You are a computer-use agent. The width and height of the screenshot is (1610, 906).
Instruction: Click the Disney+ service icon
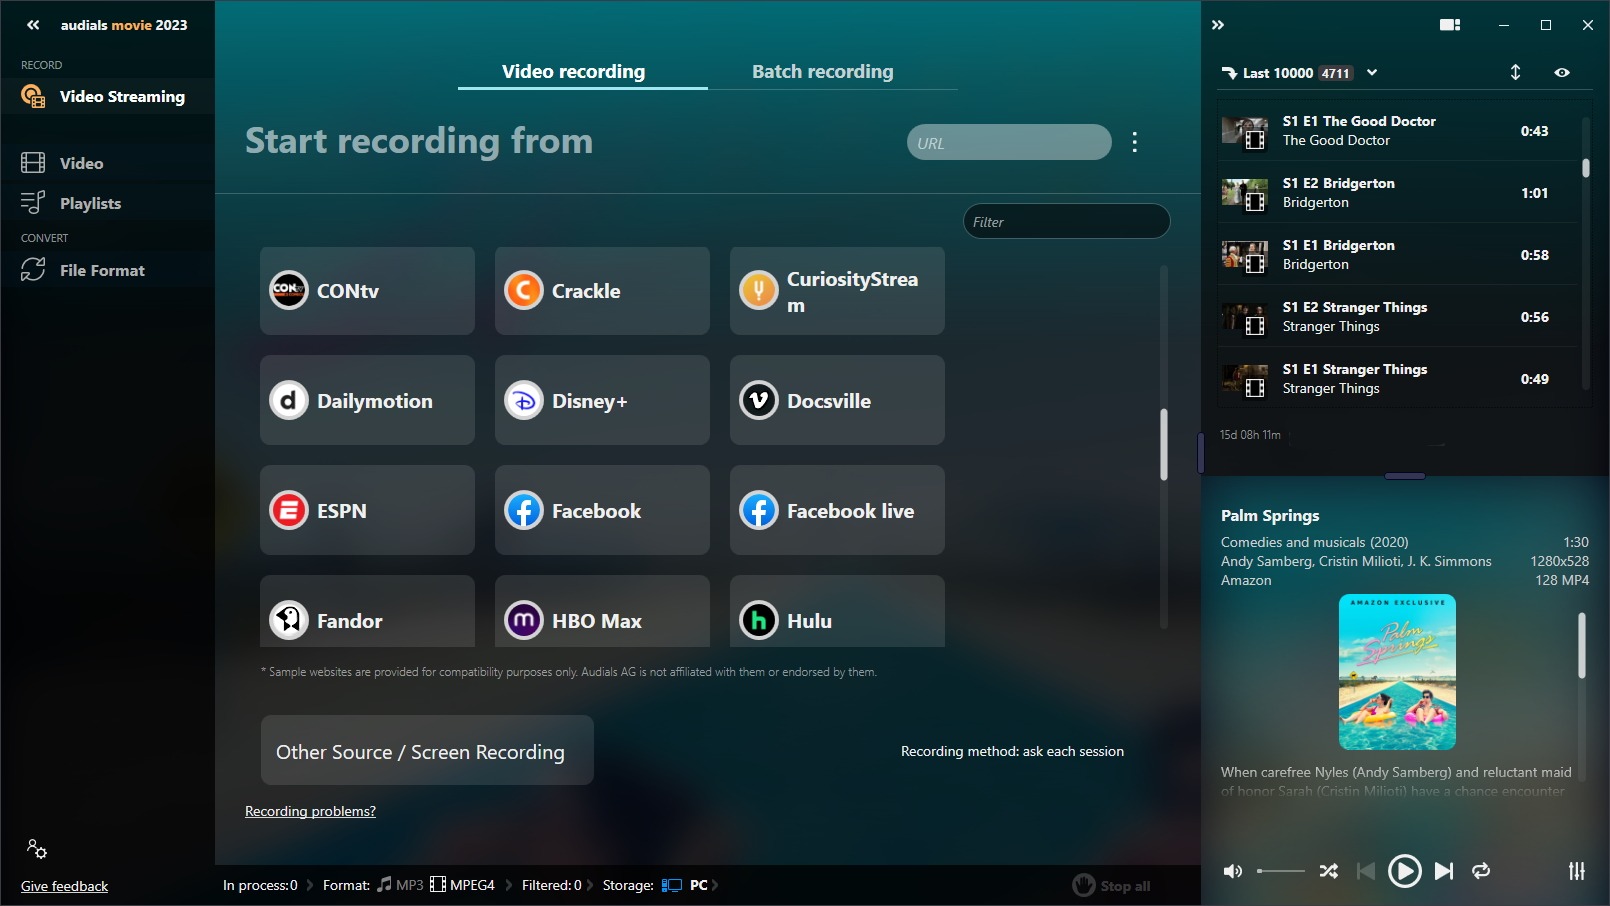523,401
